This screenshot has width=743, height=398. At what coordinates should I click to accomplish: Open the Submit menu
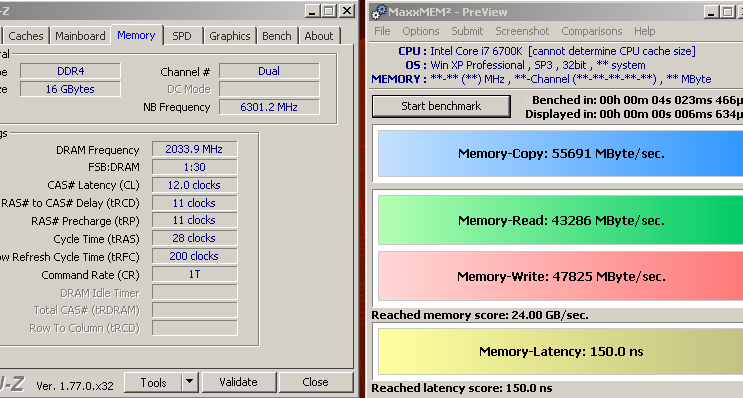click(x=467, y=31)
